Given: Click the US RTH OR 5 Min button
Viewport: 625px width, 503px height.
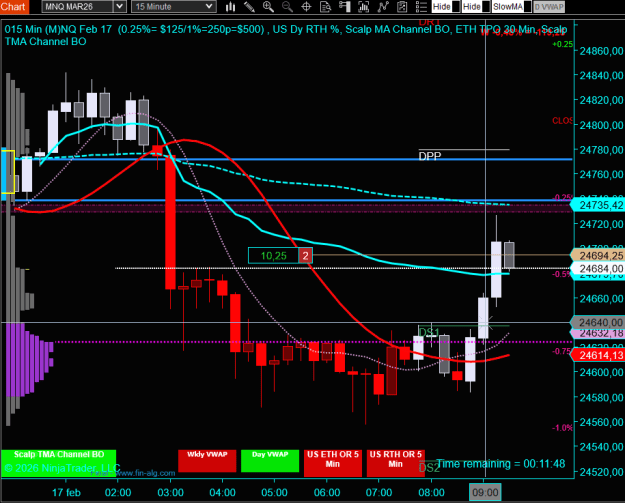Looking at the screenshot, I should (395, 463).
